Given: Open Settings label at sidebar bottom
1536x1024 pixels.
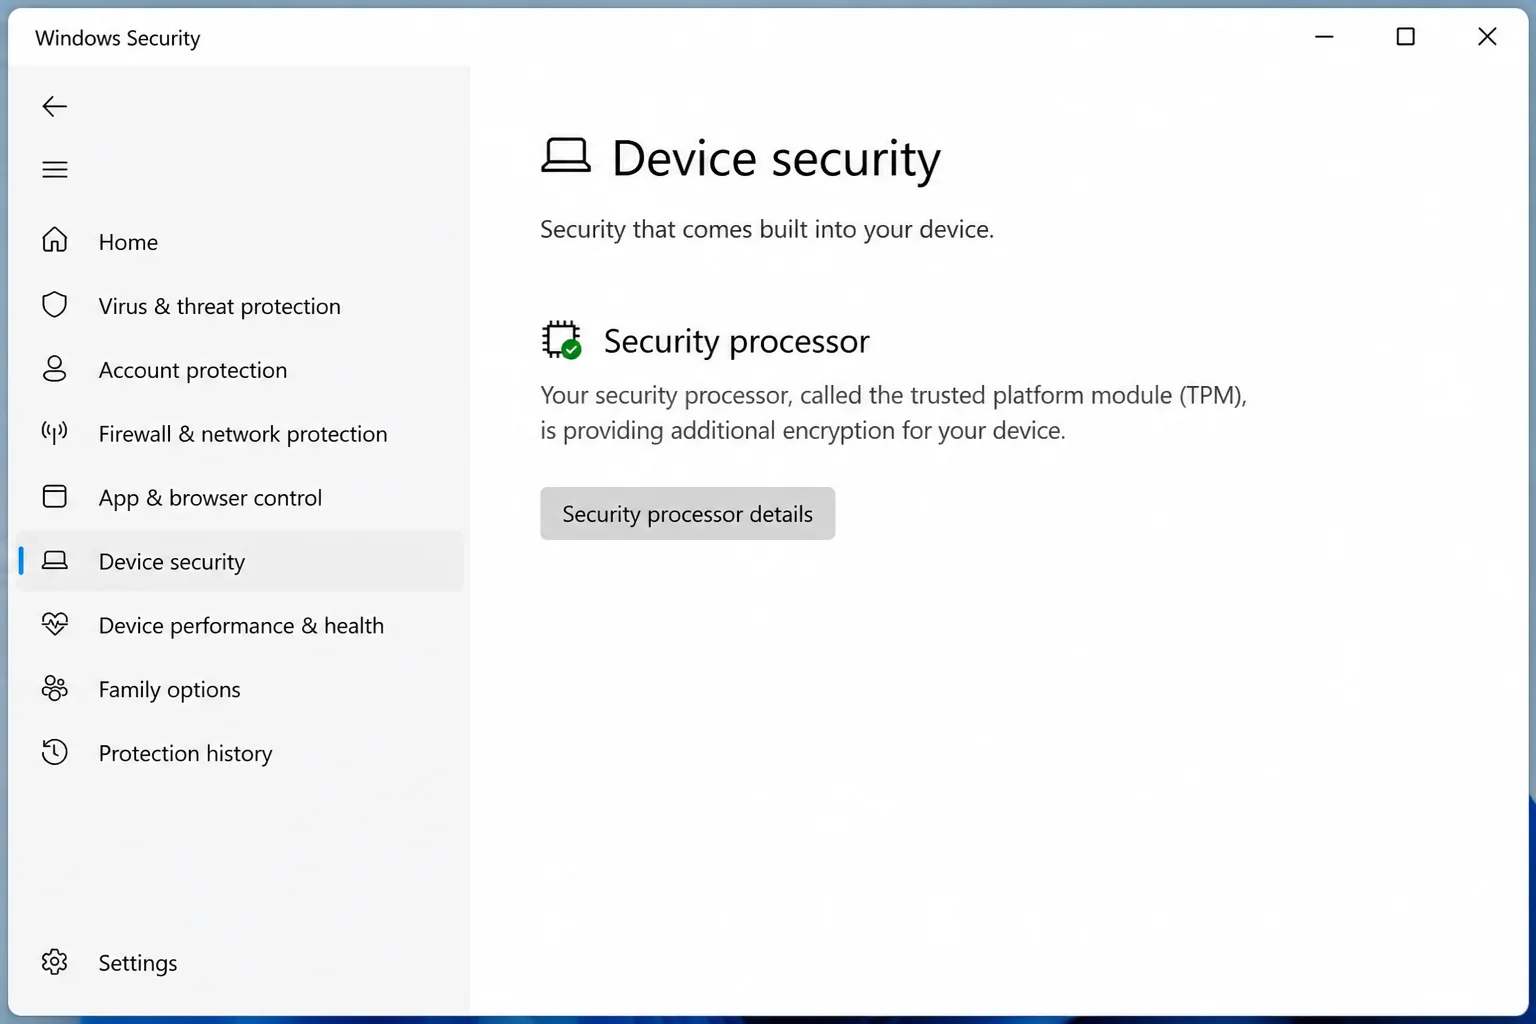Looking at the screenshot, I should point(138,963).
